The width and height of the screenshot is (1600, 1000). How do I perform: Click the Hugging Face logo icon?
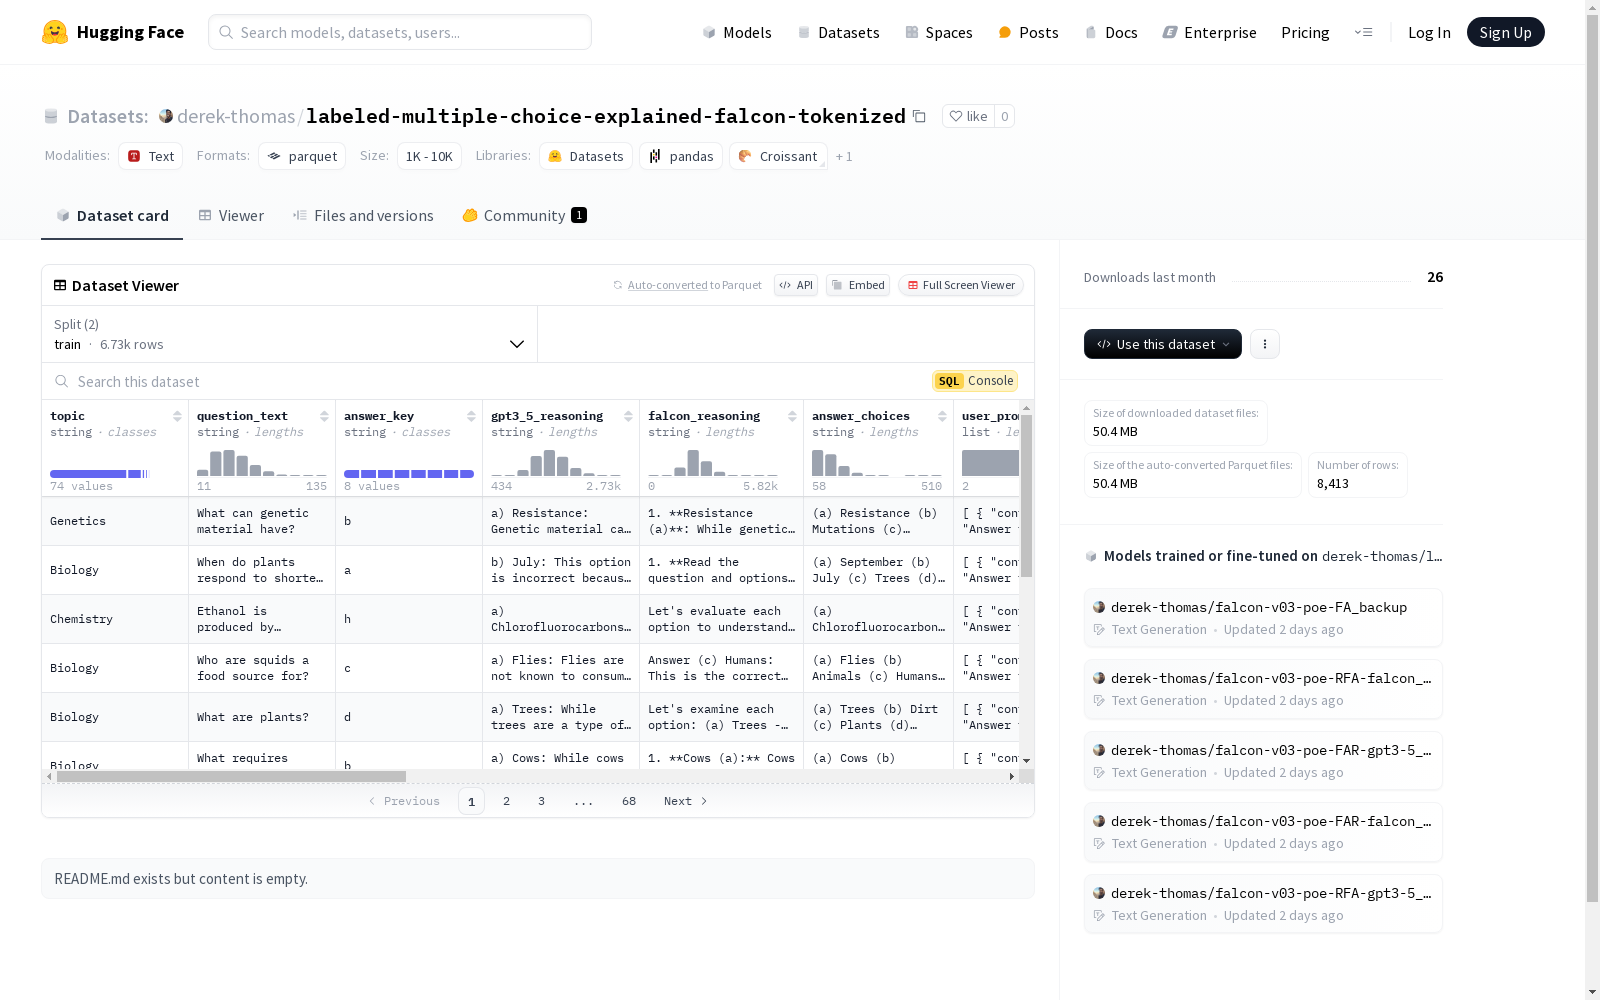coord(55,32)
